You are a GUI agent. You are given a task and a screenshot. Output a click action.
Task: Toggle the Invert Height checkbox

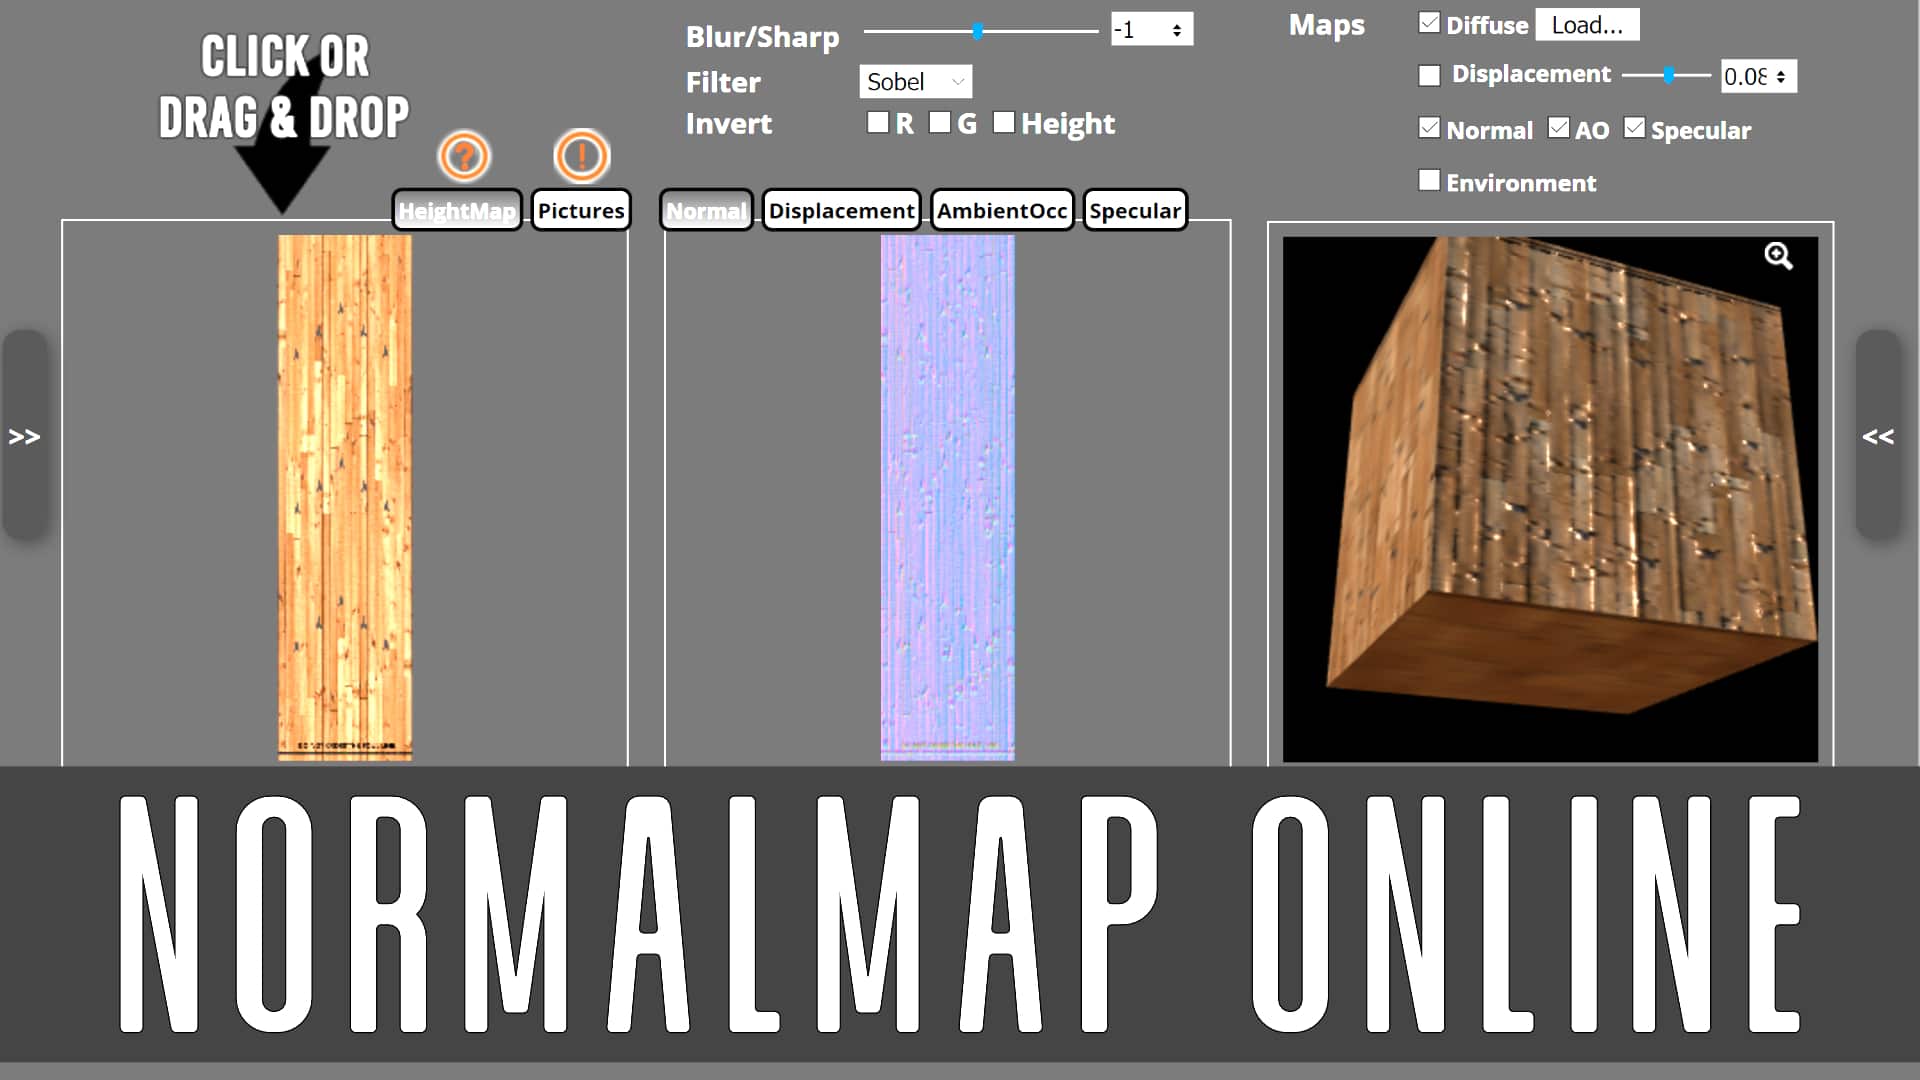click(1004, 122)
